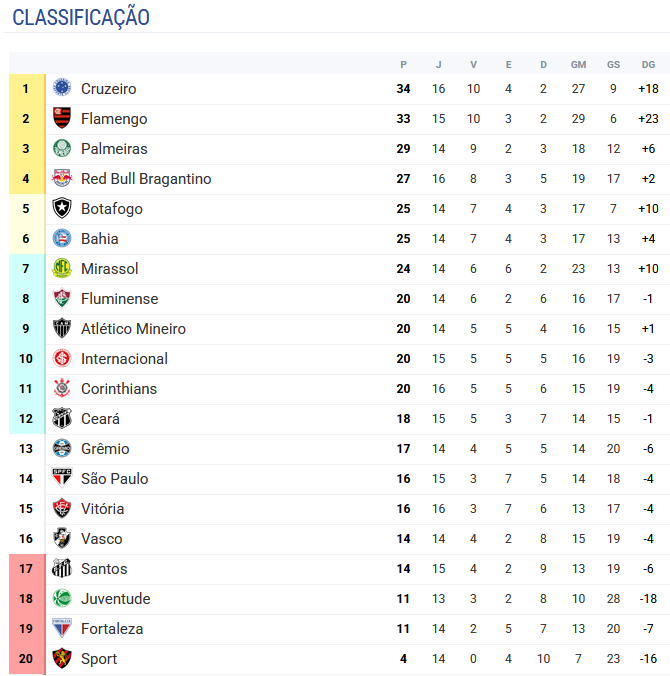Image resolution: width=670 pixels, height=676 pixels.
Task: Click the Cruzeiro club crest icon
Action: pyautogui.click(x=62, y=88)
